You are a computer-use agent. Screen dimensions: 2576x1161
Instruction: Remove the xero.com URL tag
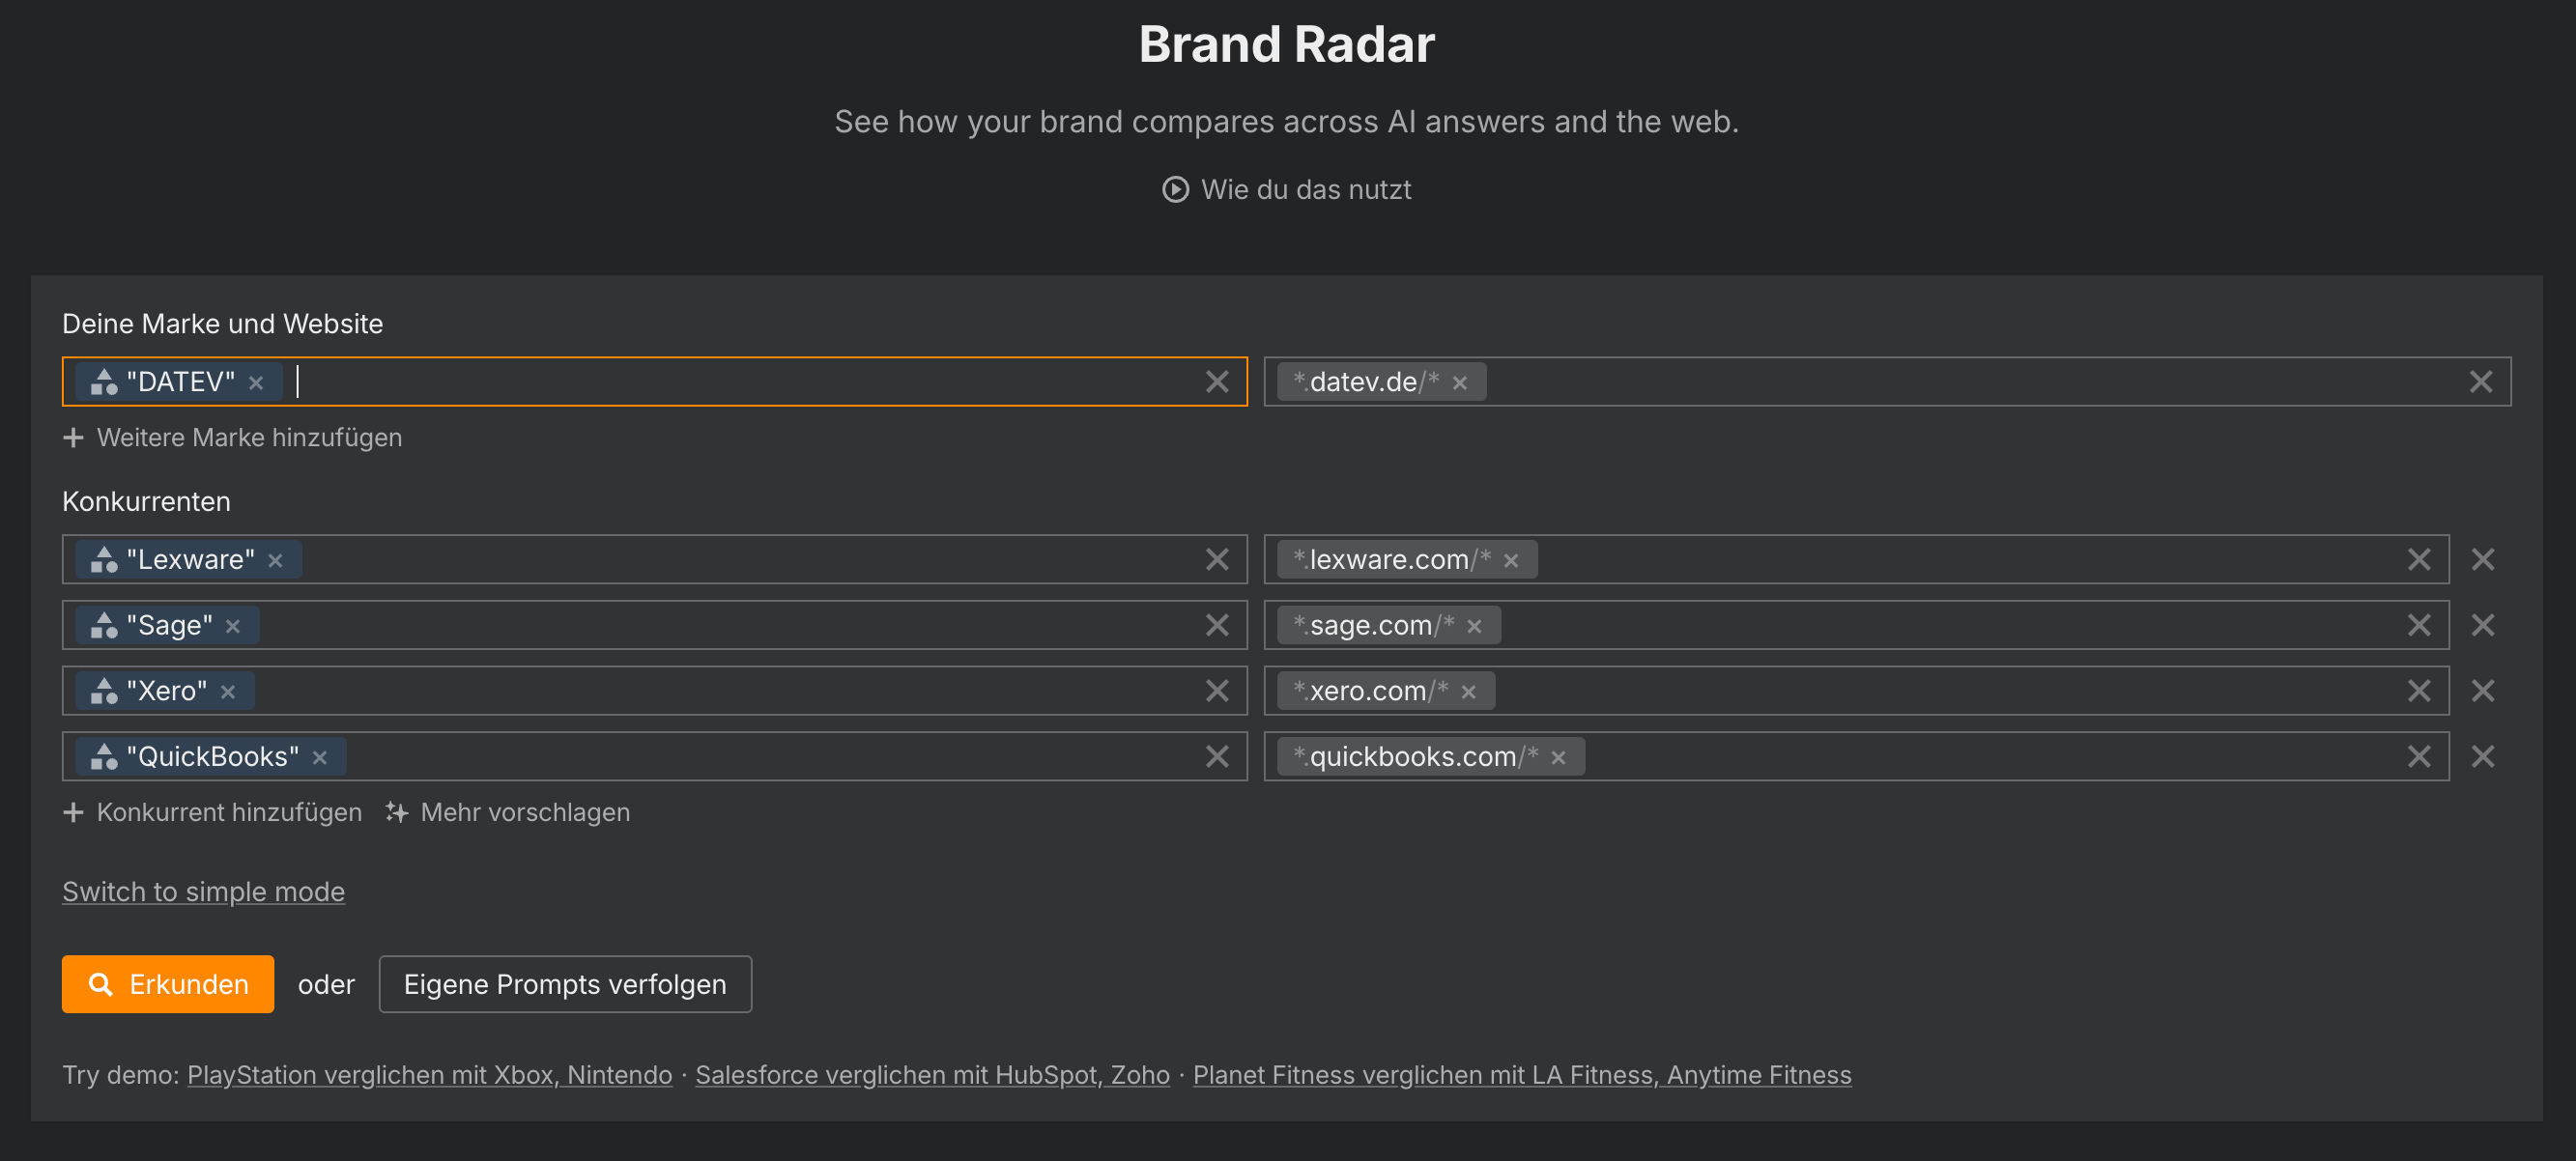point(1468,692)
